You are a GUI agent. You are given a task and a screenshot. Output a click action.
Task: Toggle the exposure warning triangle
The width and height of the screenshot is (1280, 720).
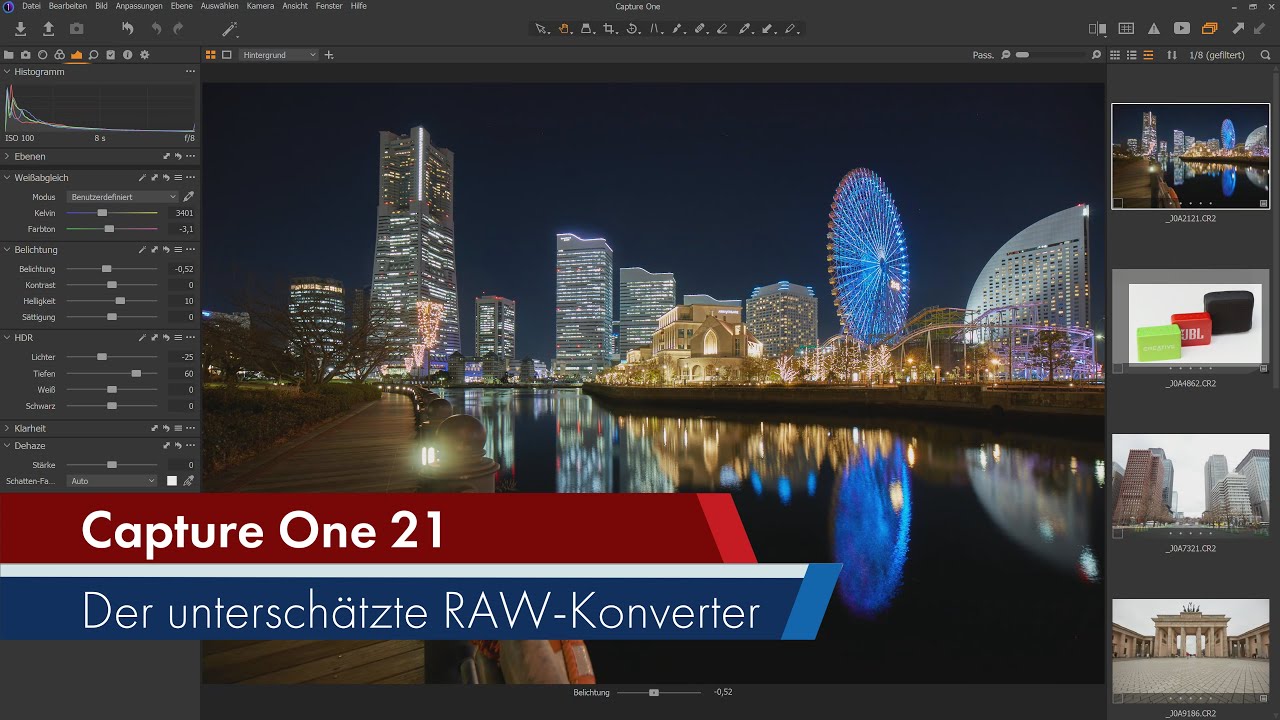tap(1154, 29)
